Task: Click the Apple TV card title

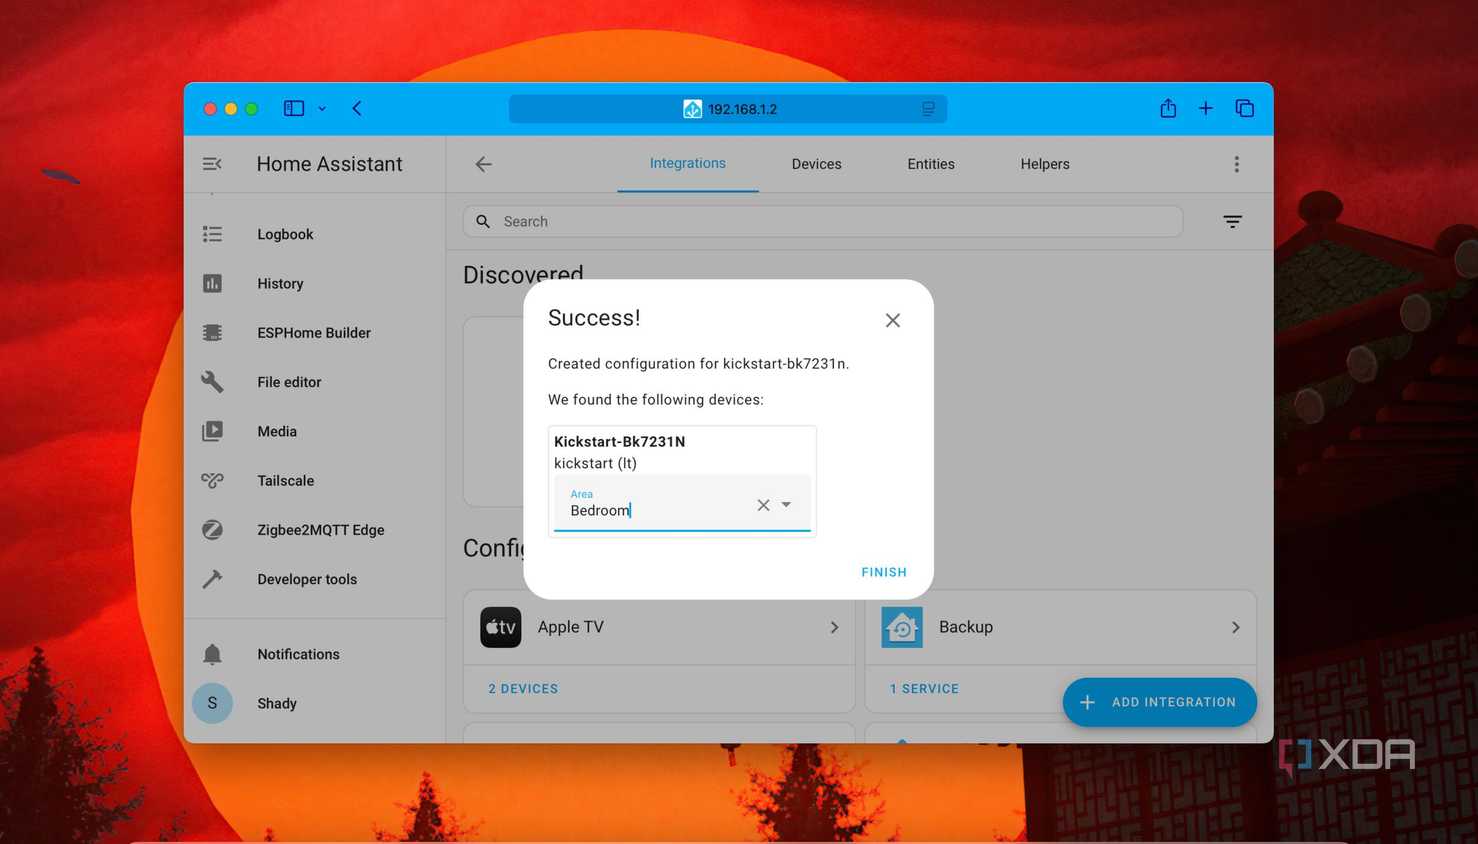Action: pos(571,627)
